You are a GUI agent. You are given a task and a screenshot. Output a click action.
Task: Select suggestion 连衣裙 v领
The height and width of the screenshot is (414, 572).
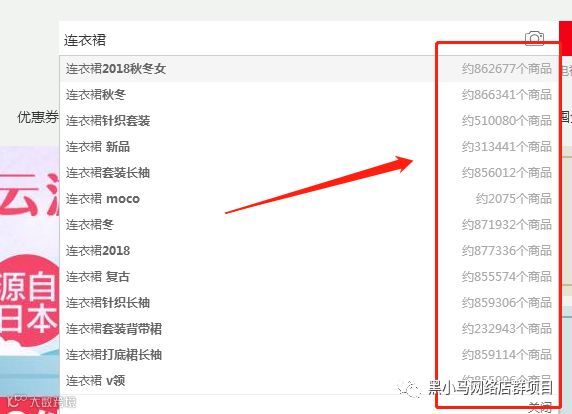pos(309,380)
